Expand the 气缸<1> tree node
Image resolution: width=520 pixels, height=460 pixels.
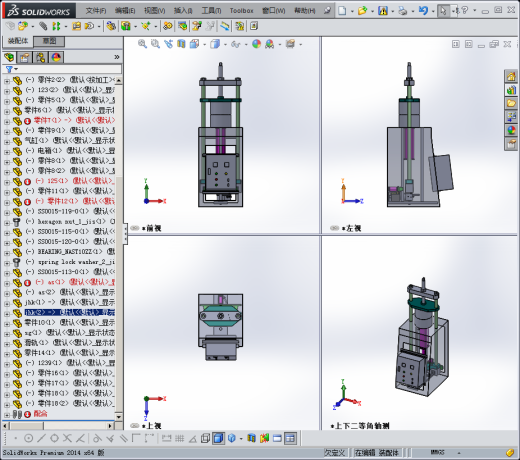[7, 141]
